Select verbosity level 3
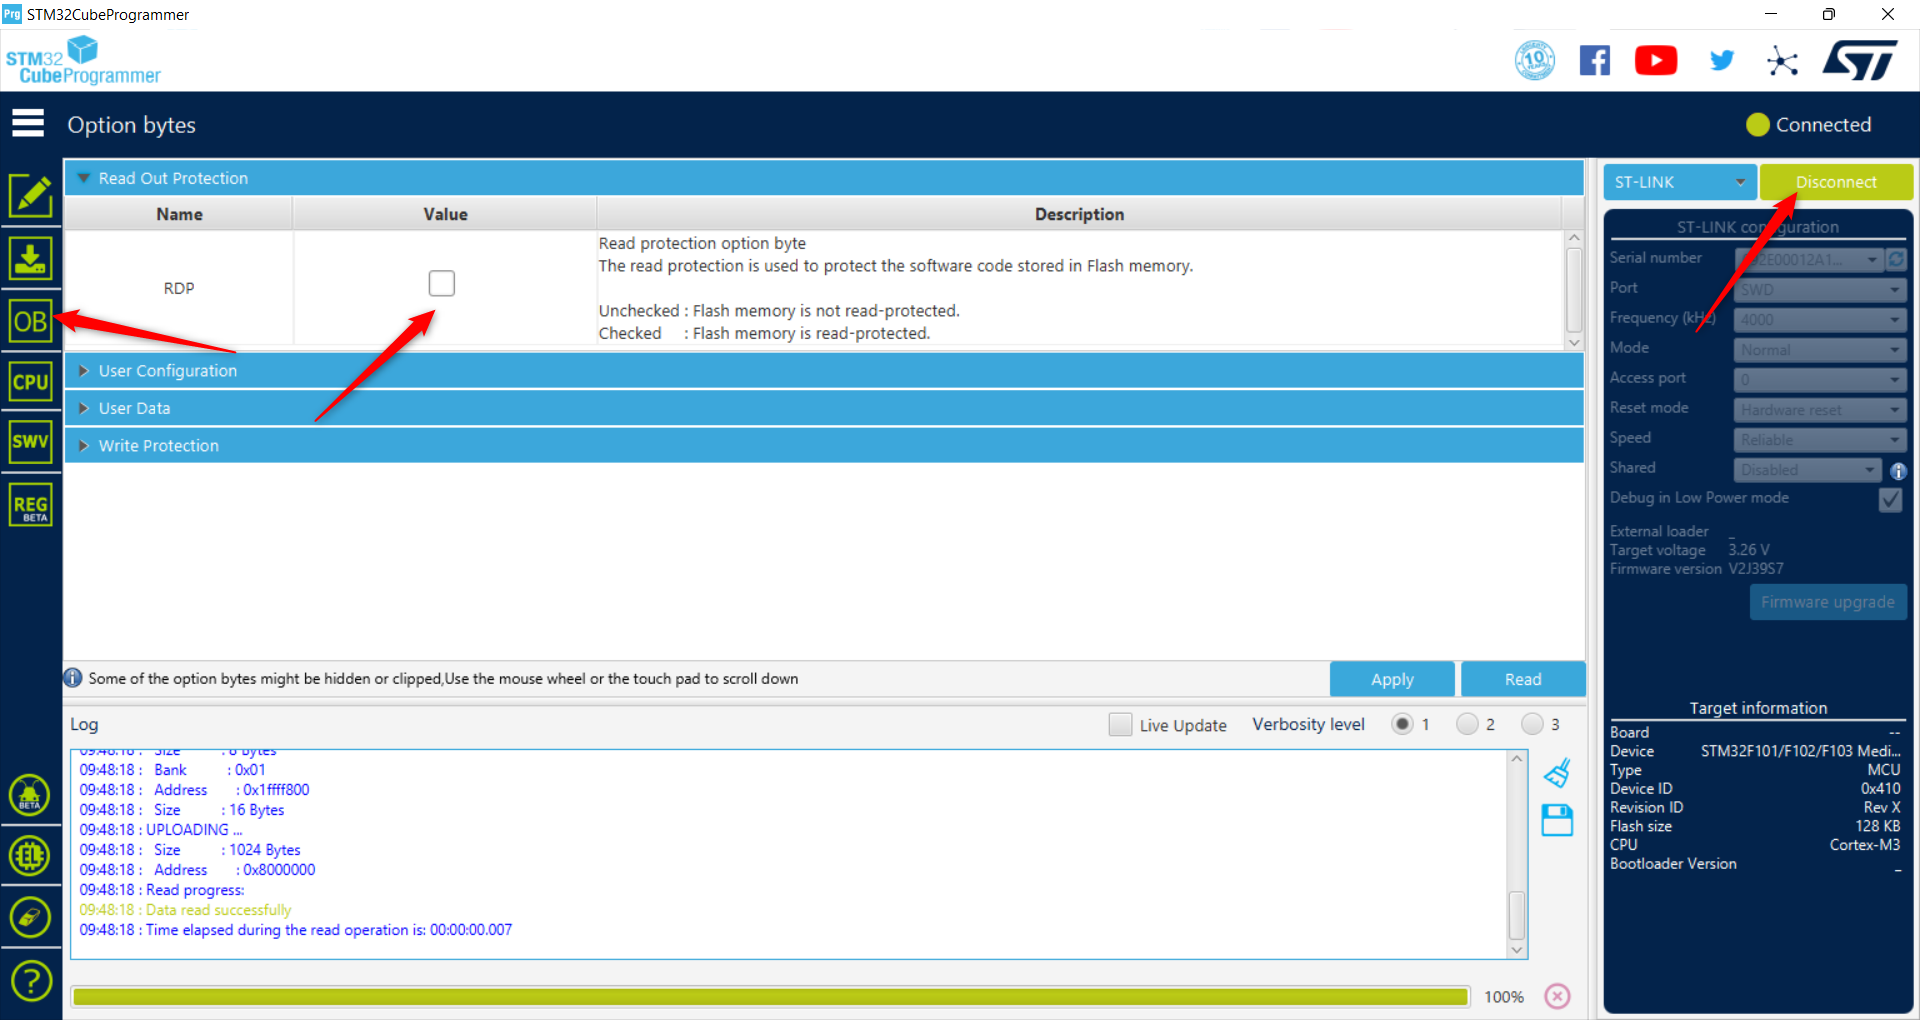This screenshot has width=1920, height=1020. 1532,723
